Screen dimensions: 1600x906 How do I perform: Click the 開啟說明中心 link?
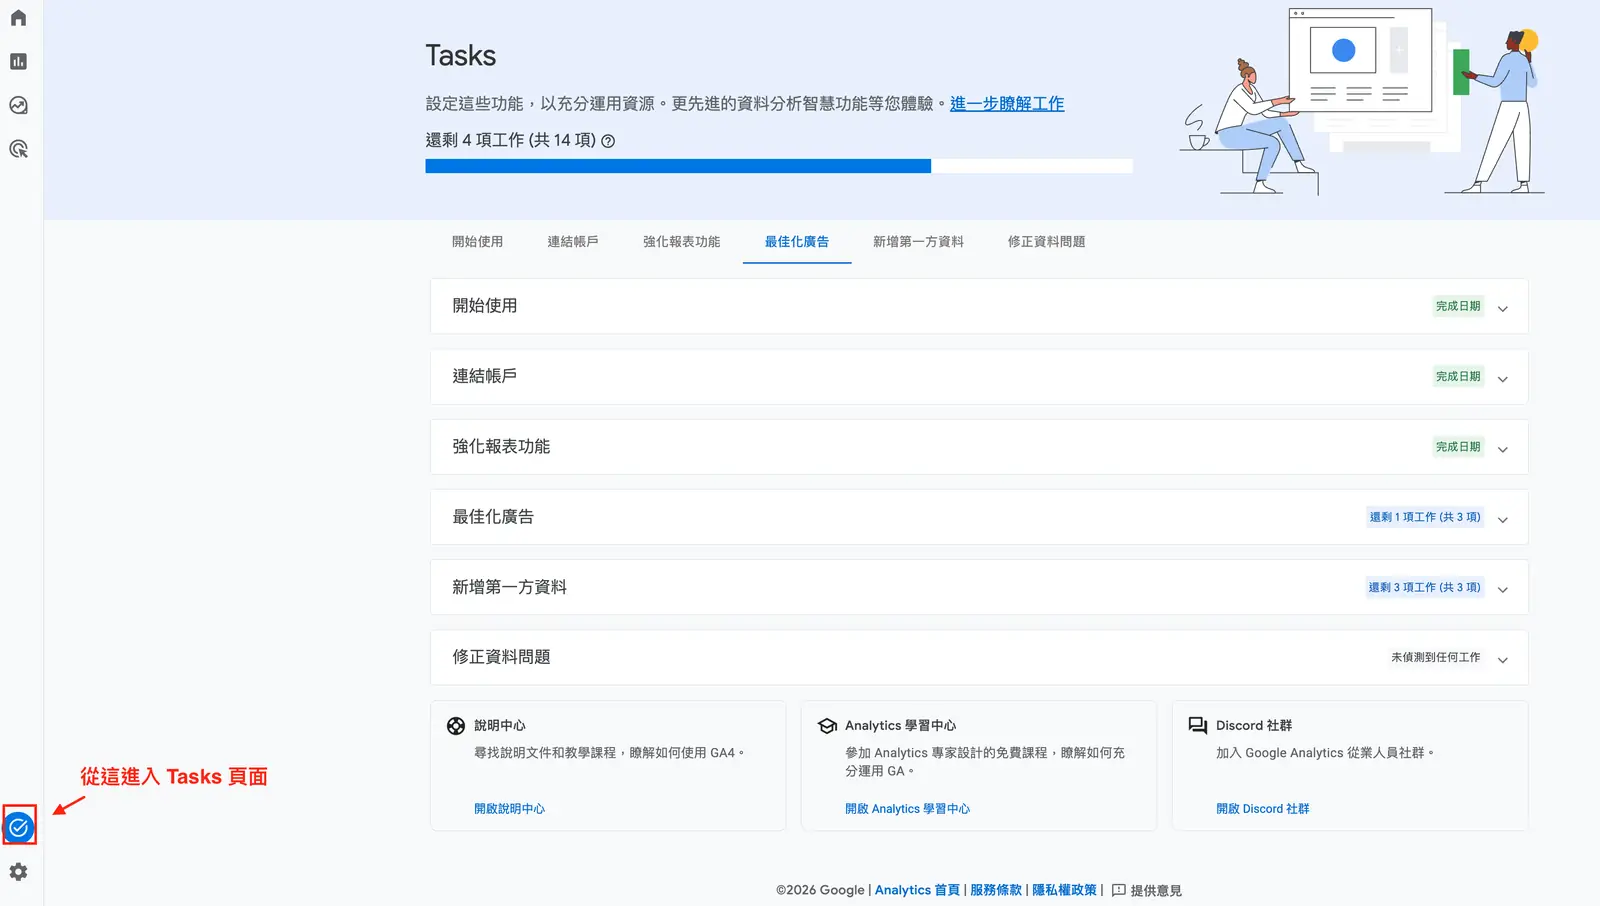(509, 809)
